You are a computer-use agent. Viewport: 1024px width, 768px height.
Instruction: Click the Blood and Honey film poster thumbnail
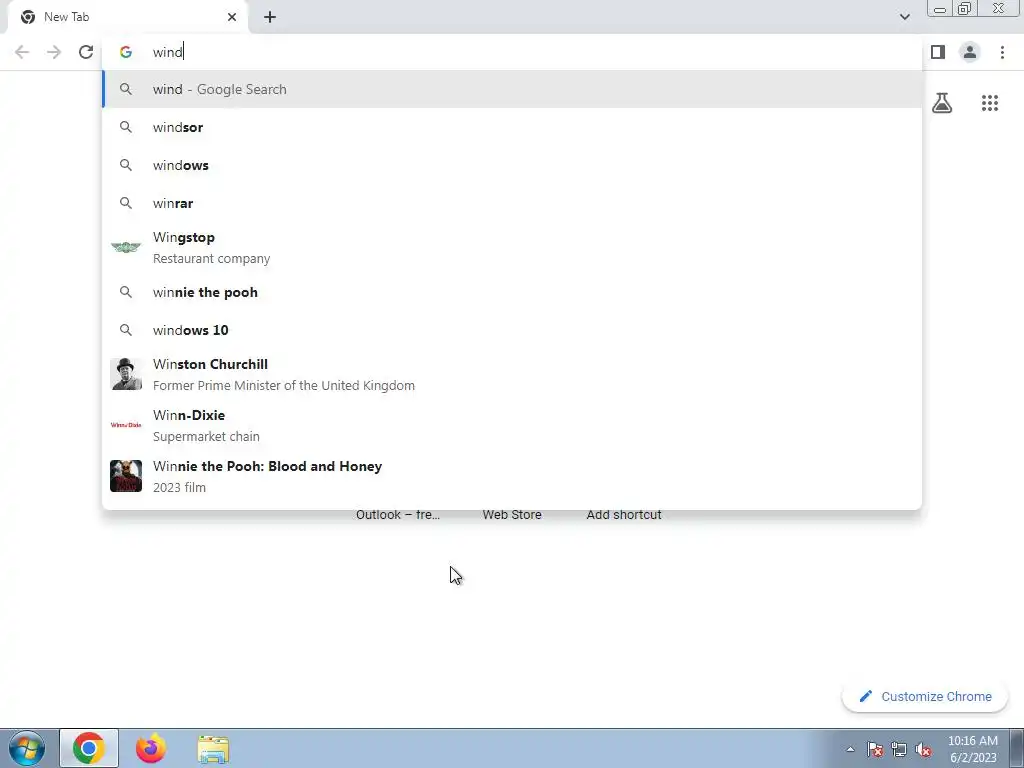(x=125, y=476)
